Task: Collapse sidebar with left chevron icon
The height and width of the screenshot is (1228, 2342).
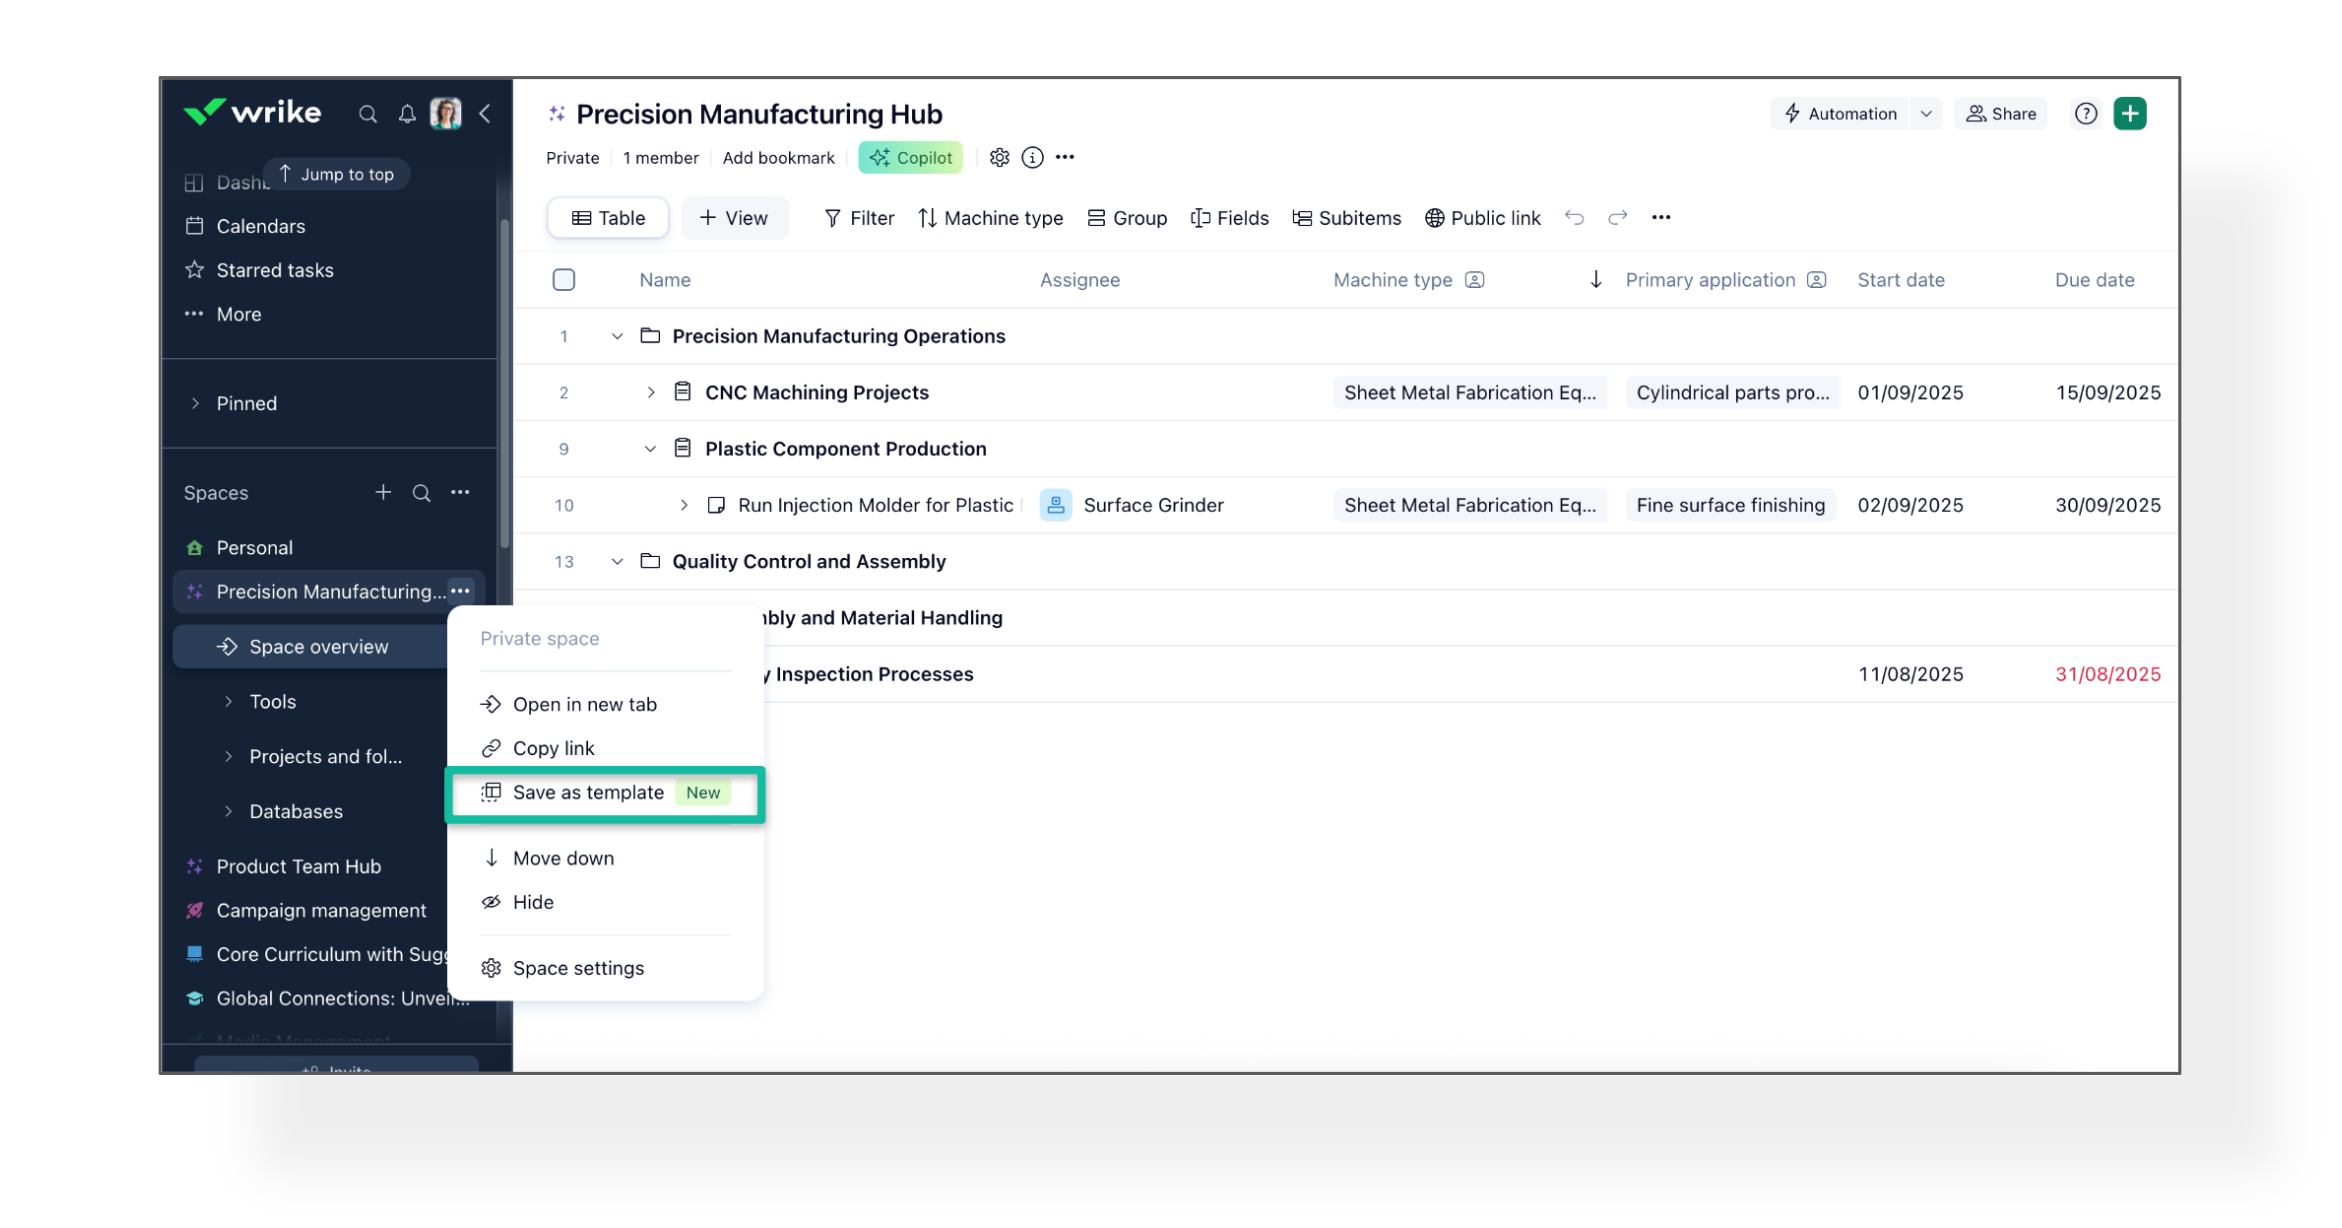Action: pos(485,114)
